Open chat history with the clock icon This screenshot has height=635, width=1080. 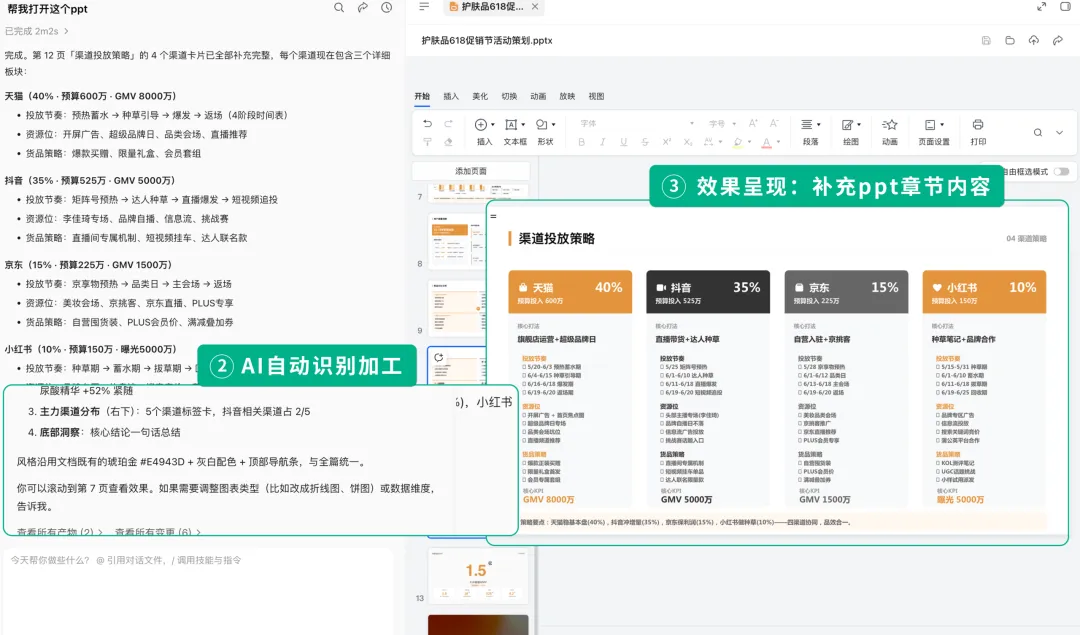[x=387, y=8]
